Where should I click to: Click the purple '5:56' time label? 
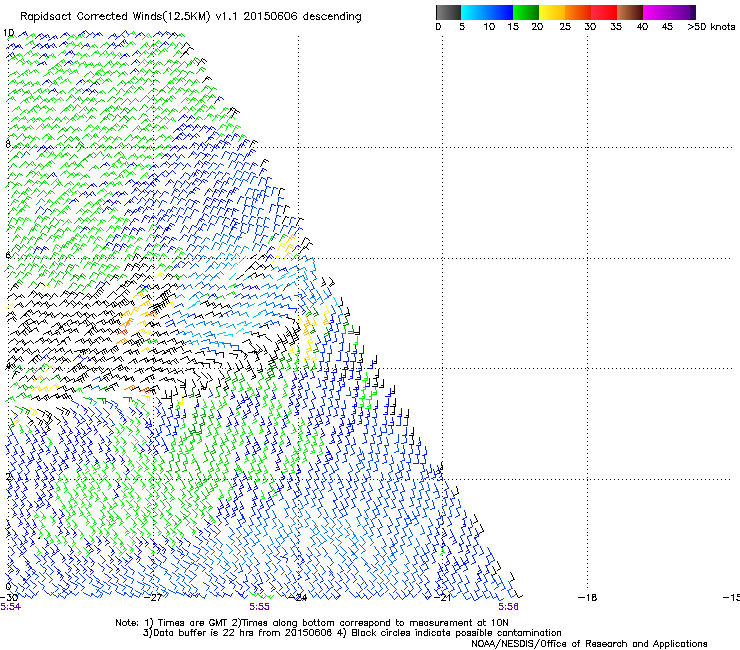(508, 607)
